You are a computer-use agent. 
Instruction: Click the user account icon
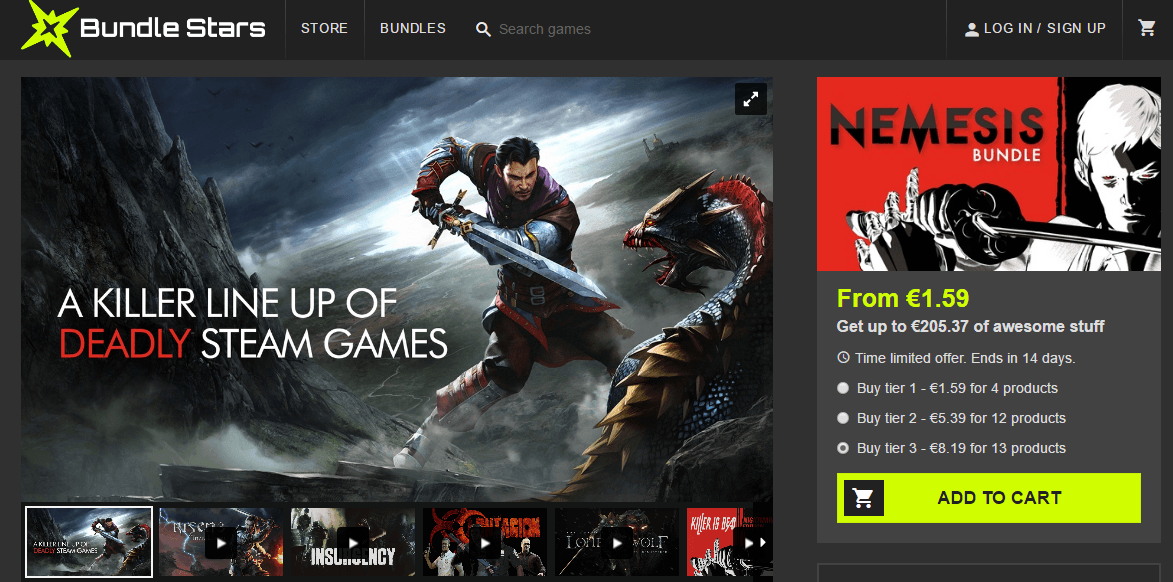click(x=972, y=29)
